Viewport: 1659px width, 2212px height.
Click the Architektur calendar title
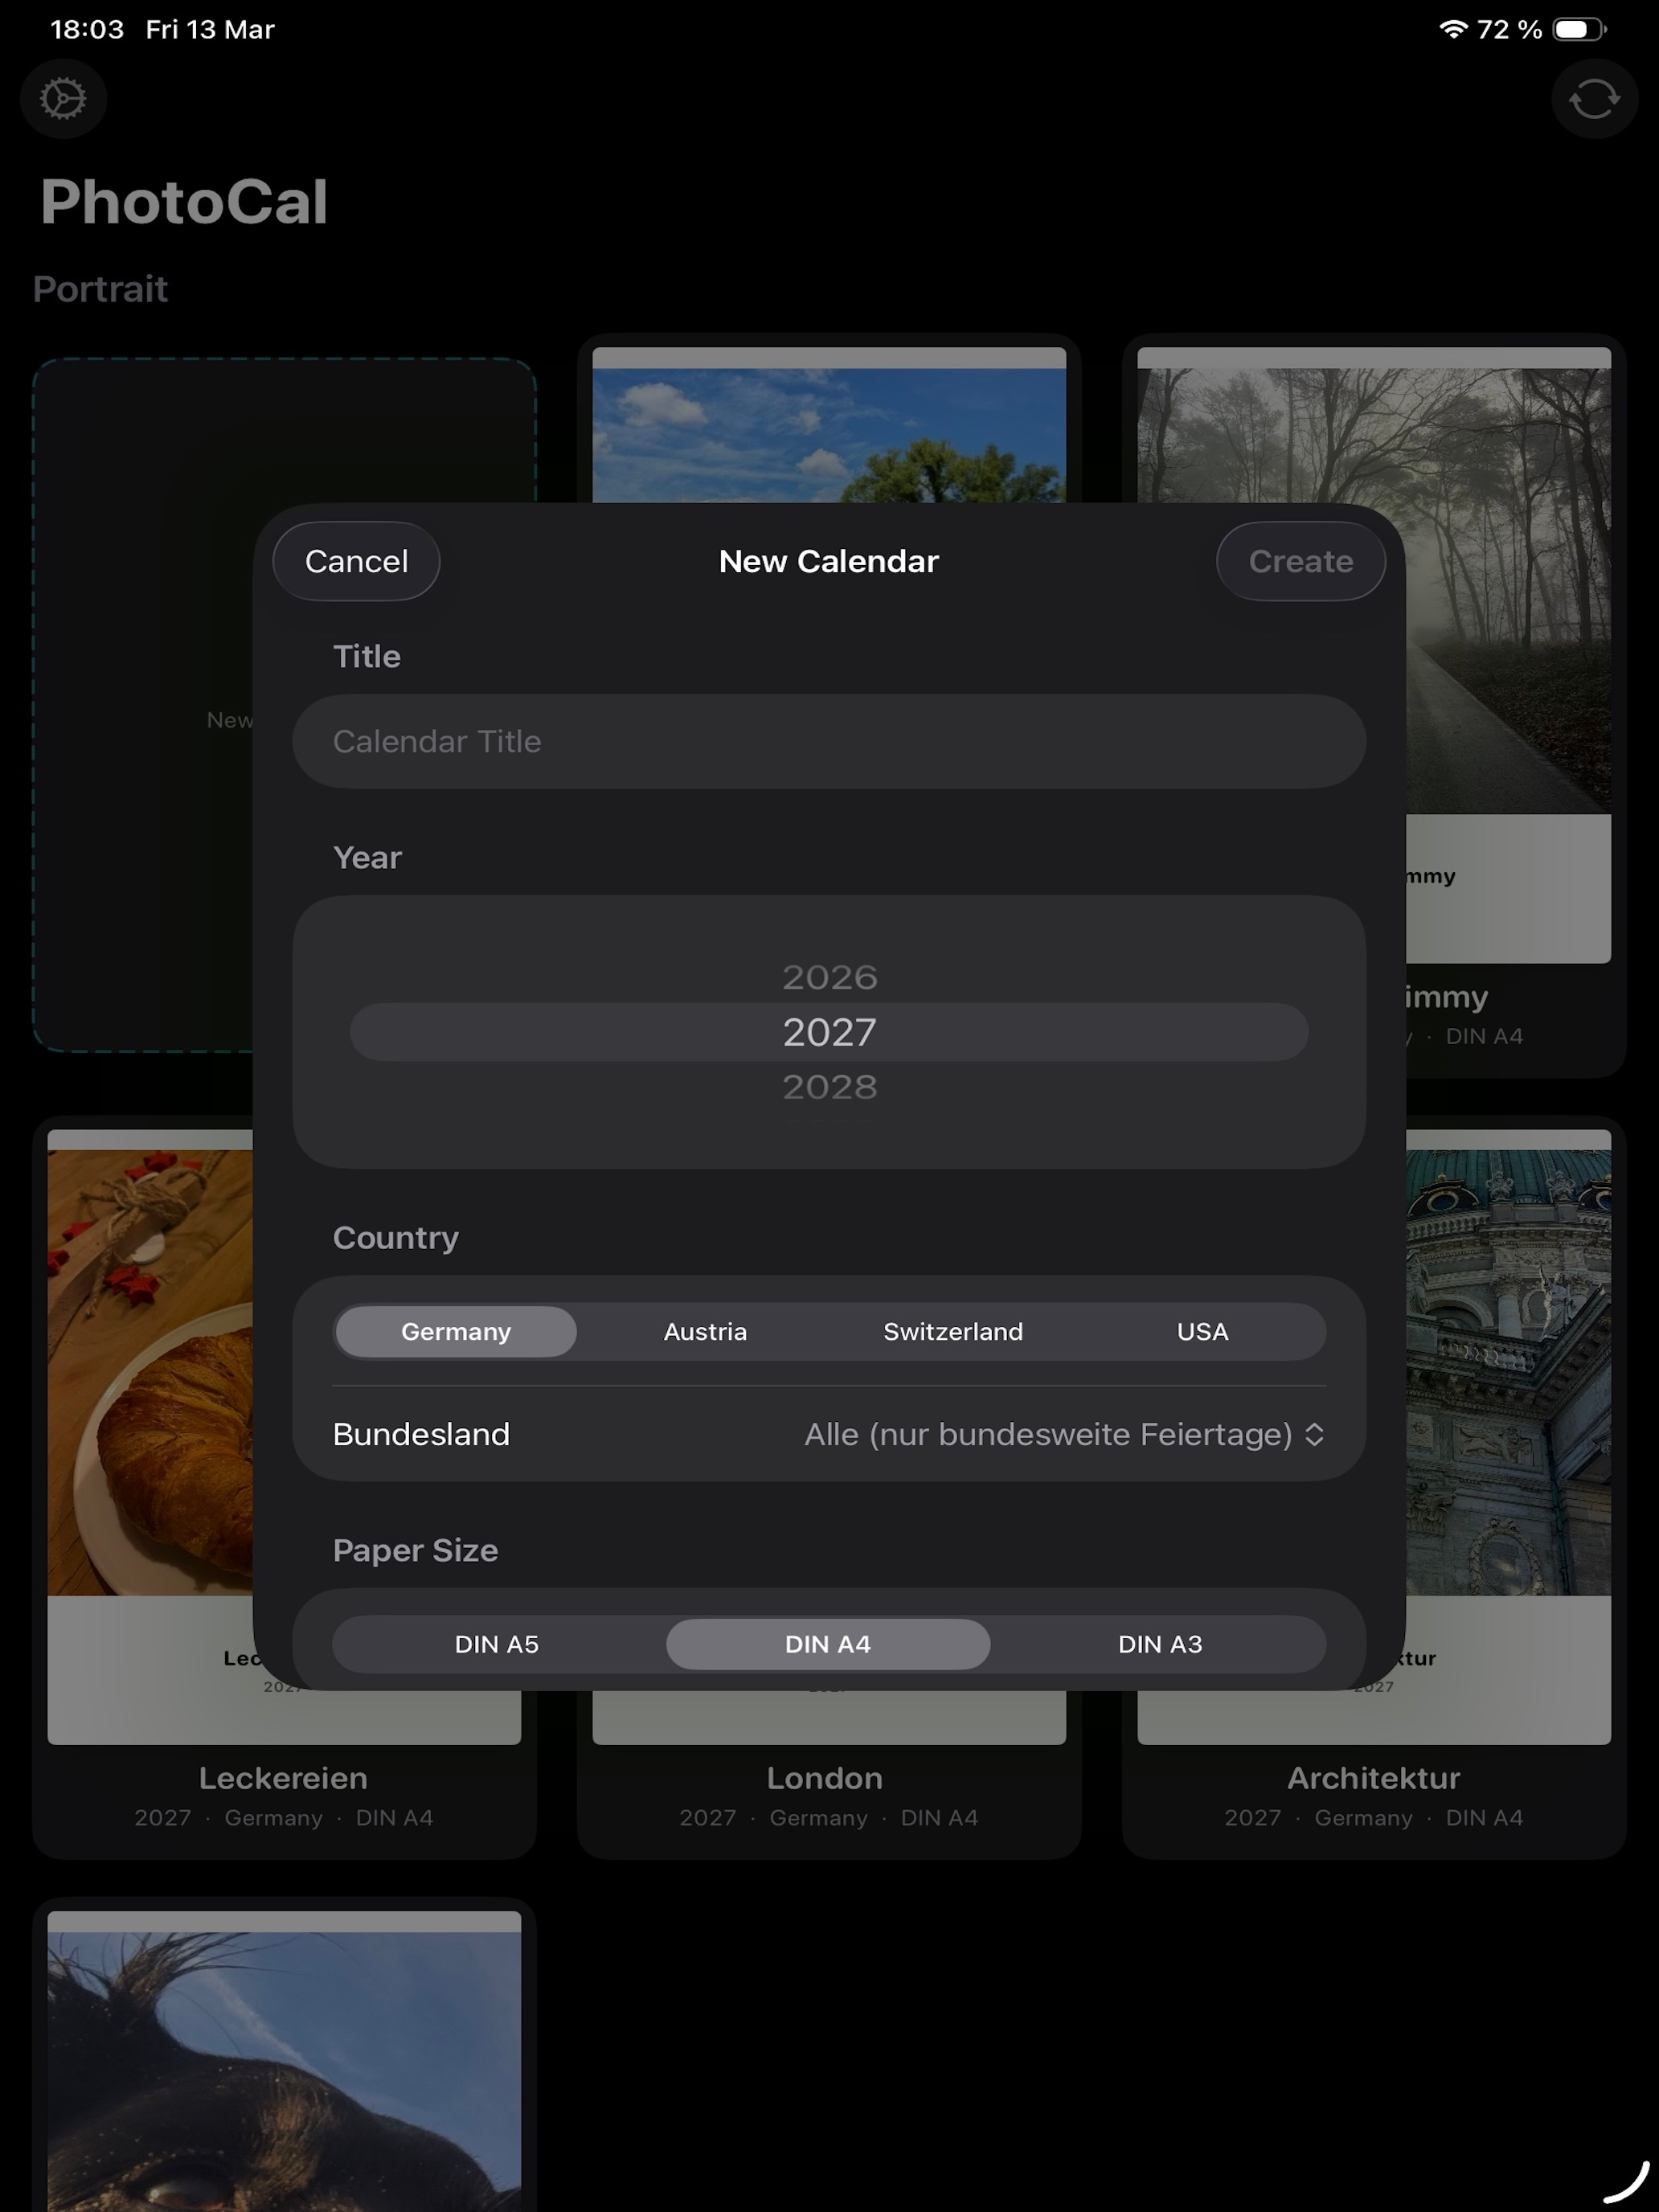[x=1373, y=1778]
